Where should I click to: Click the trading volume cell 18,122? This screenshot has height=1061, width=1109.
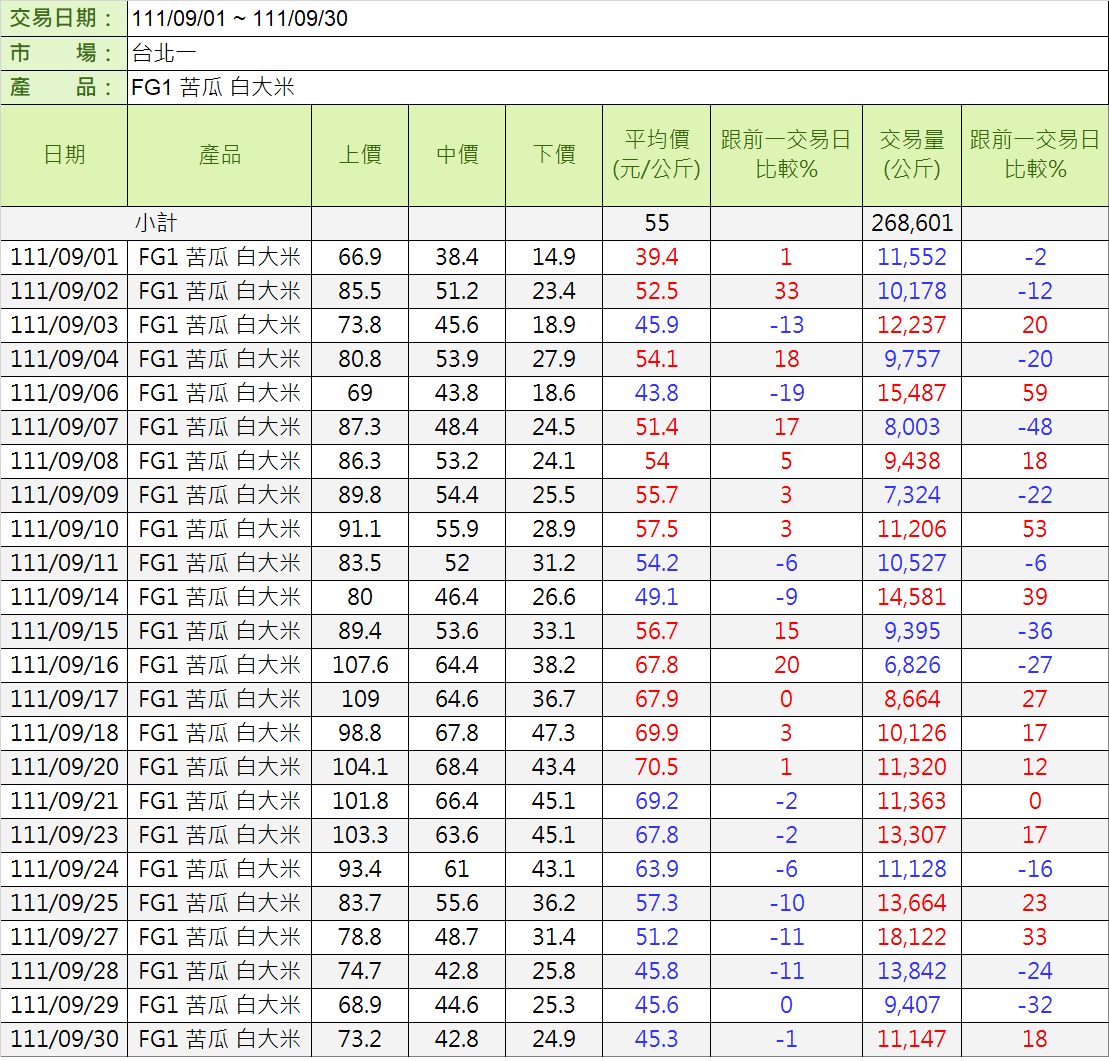(911, 937)
